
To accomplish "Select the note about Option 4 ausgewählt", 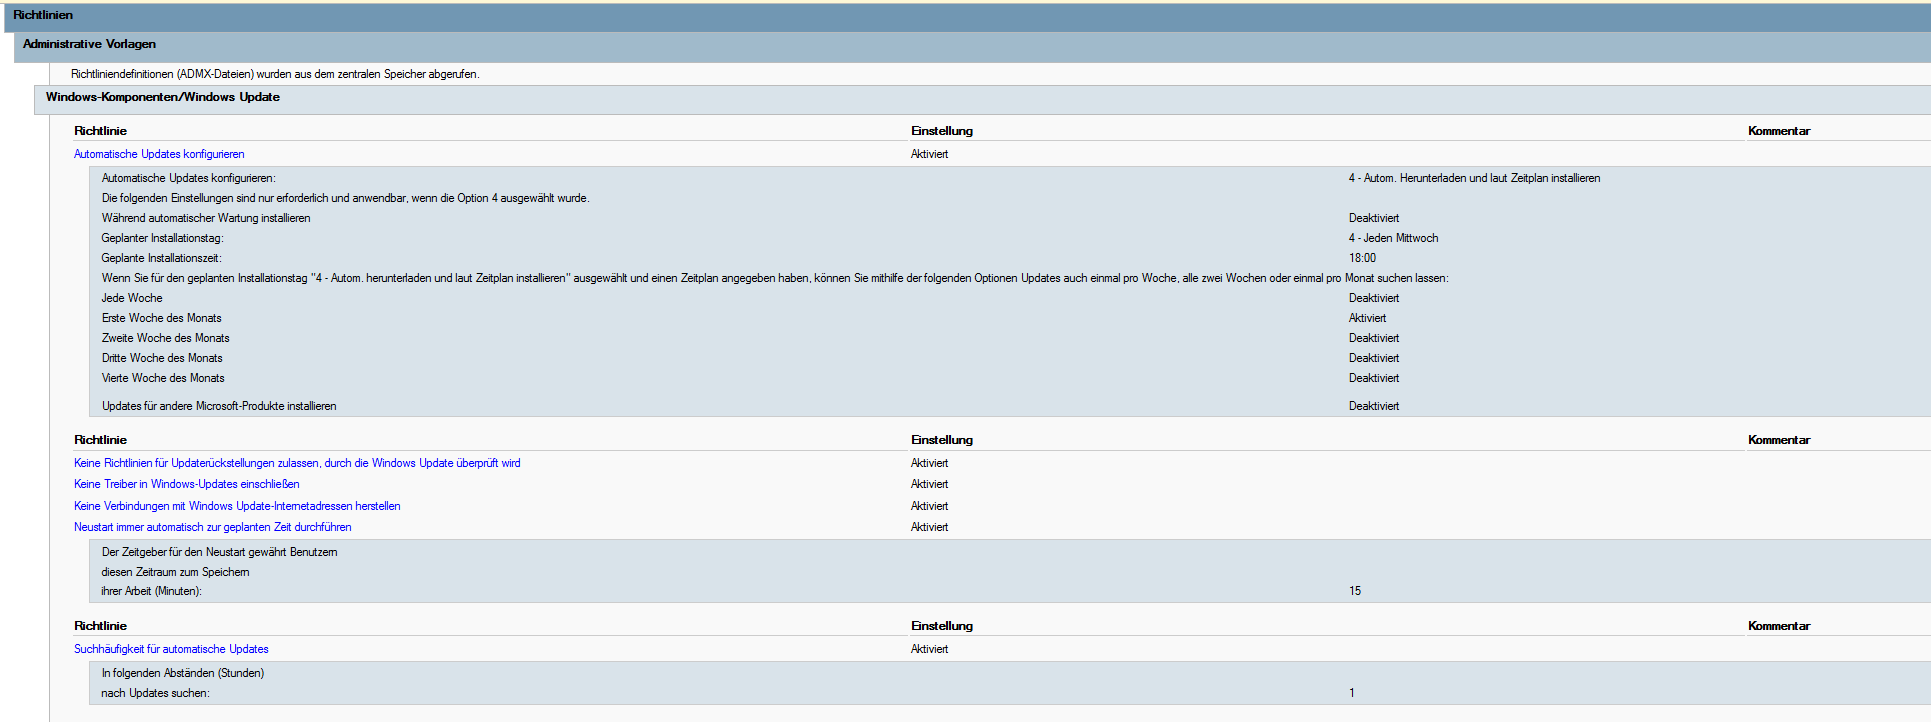I will point(345,198).
